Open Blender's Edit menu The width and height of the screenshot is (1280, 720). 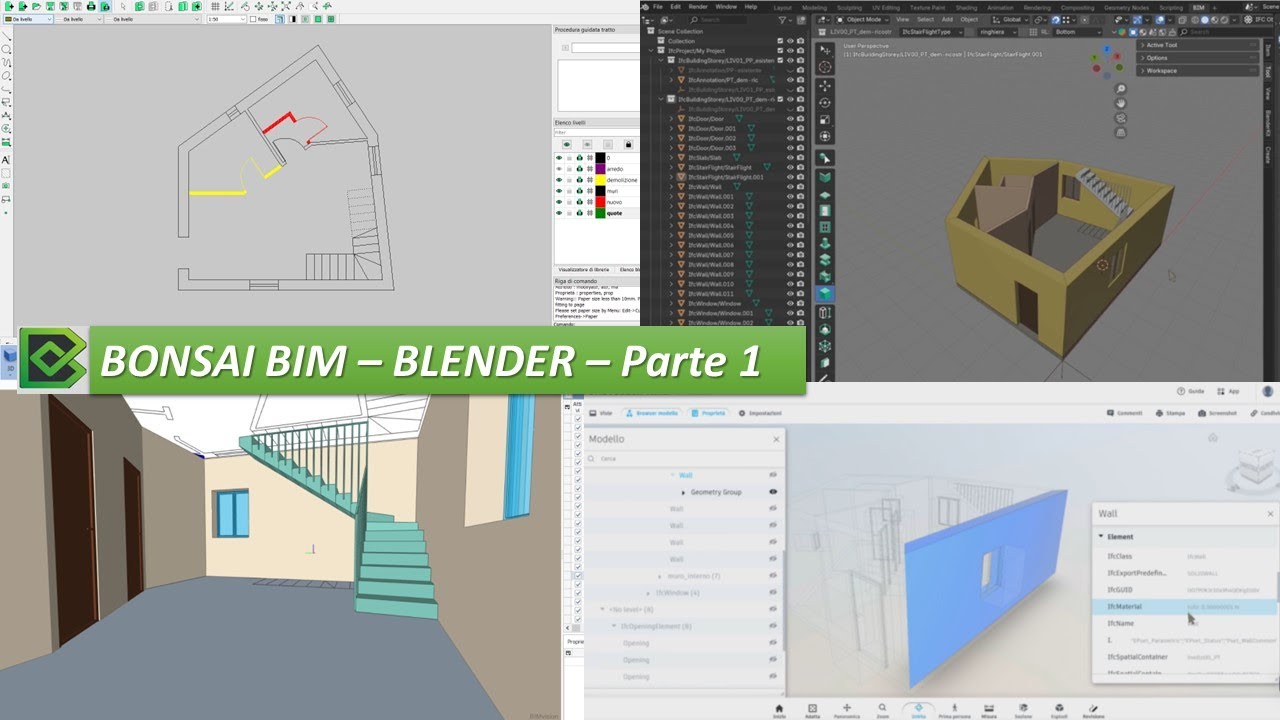click(675, 6)
